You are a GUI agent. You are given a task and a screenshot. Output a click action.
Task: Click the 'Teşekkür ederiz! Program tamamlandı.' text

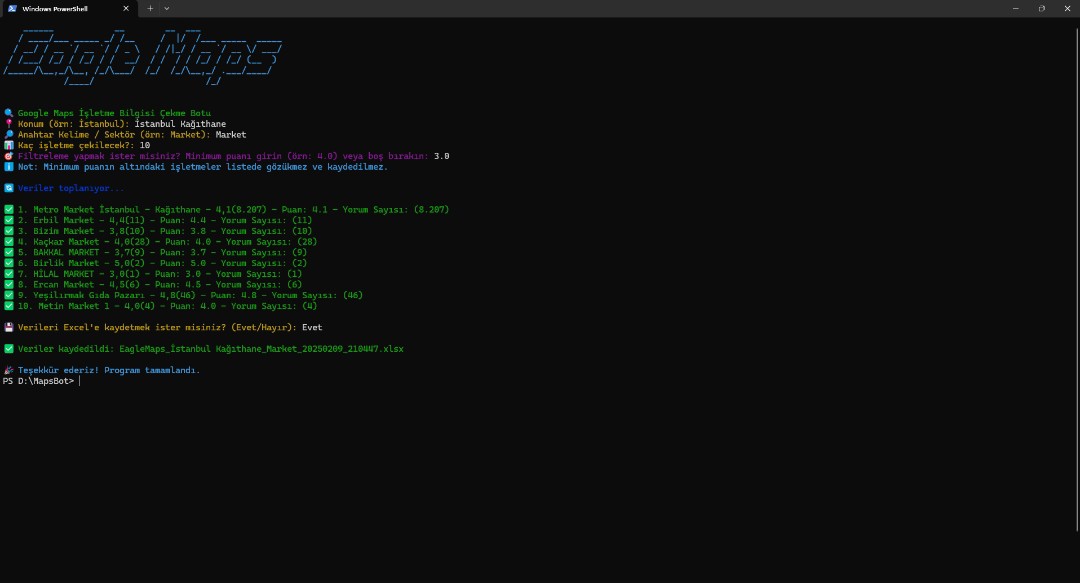point(109,370)
